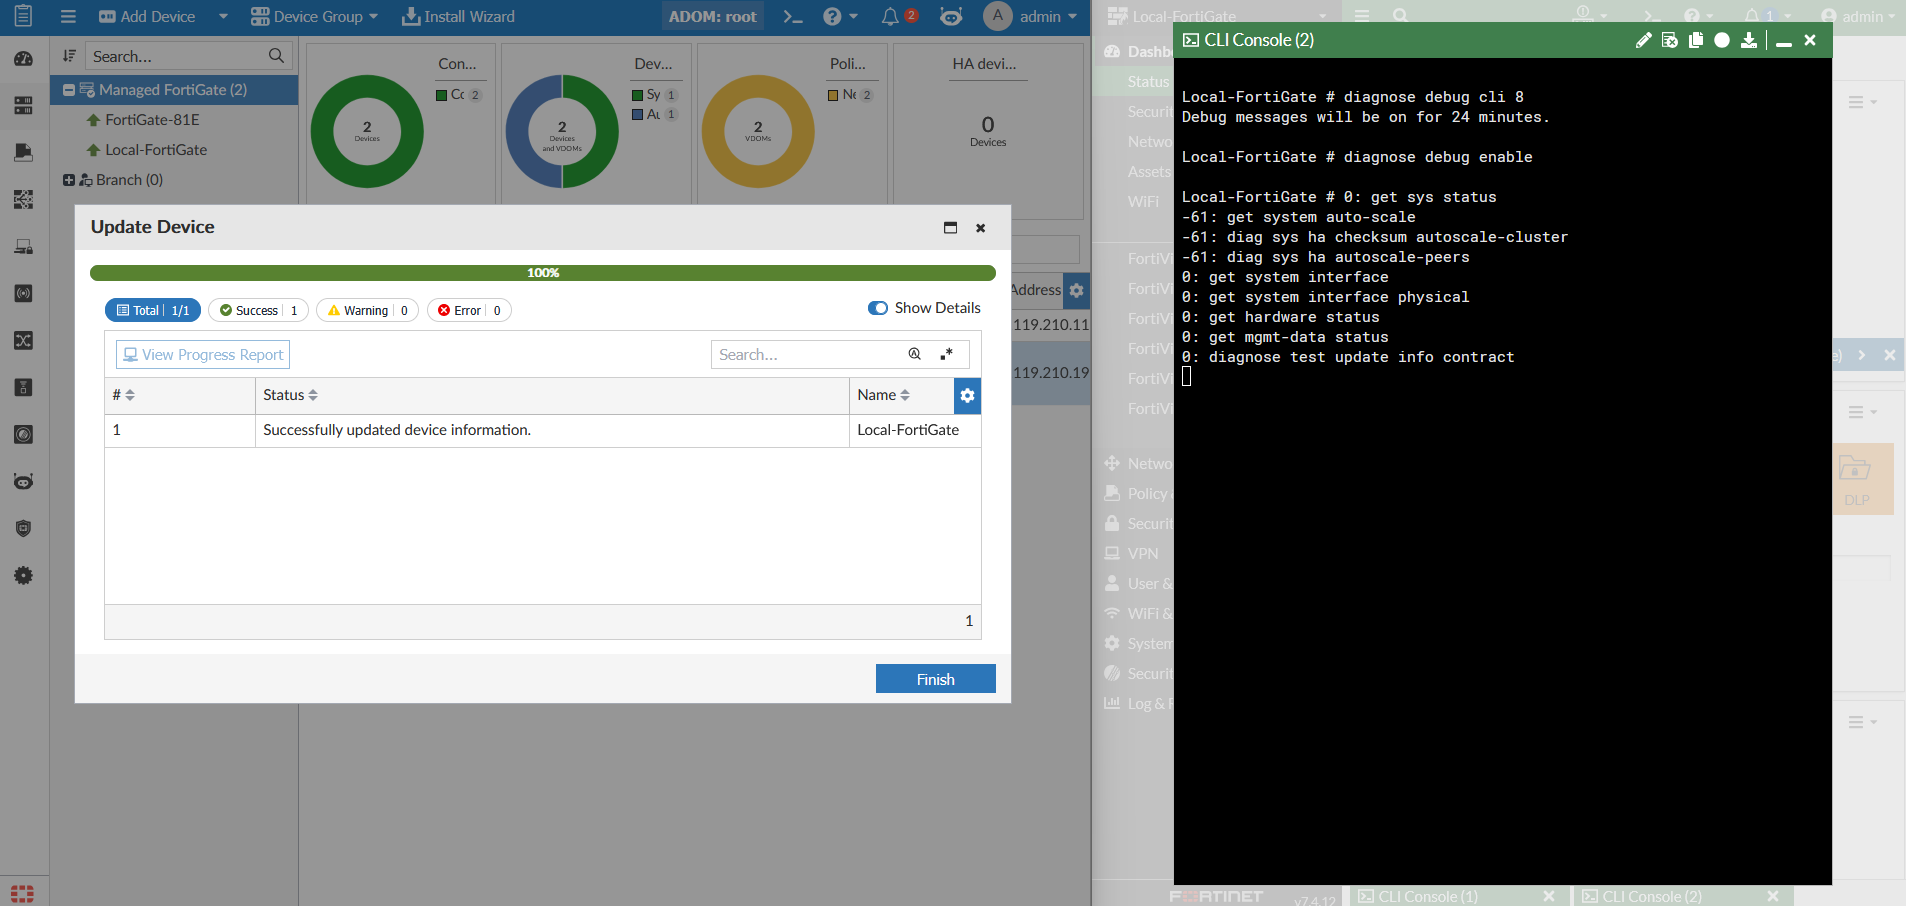Maximize the Update Device dialog
1906x906 pixels.
[950, 228]
